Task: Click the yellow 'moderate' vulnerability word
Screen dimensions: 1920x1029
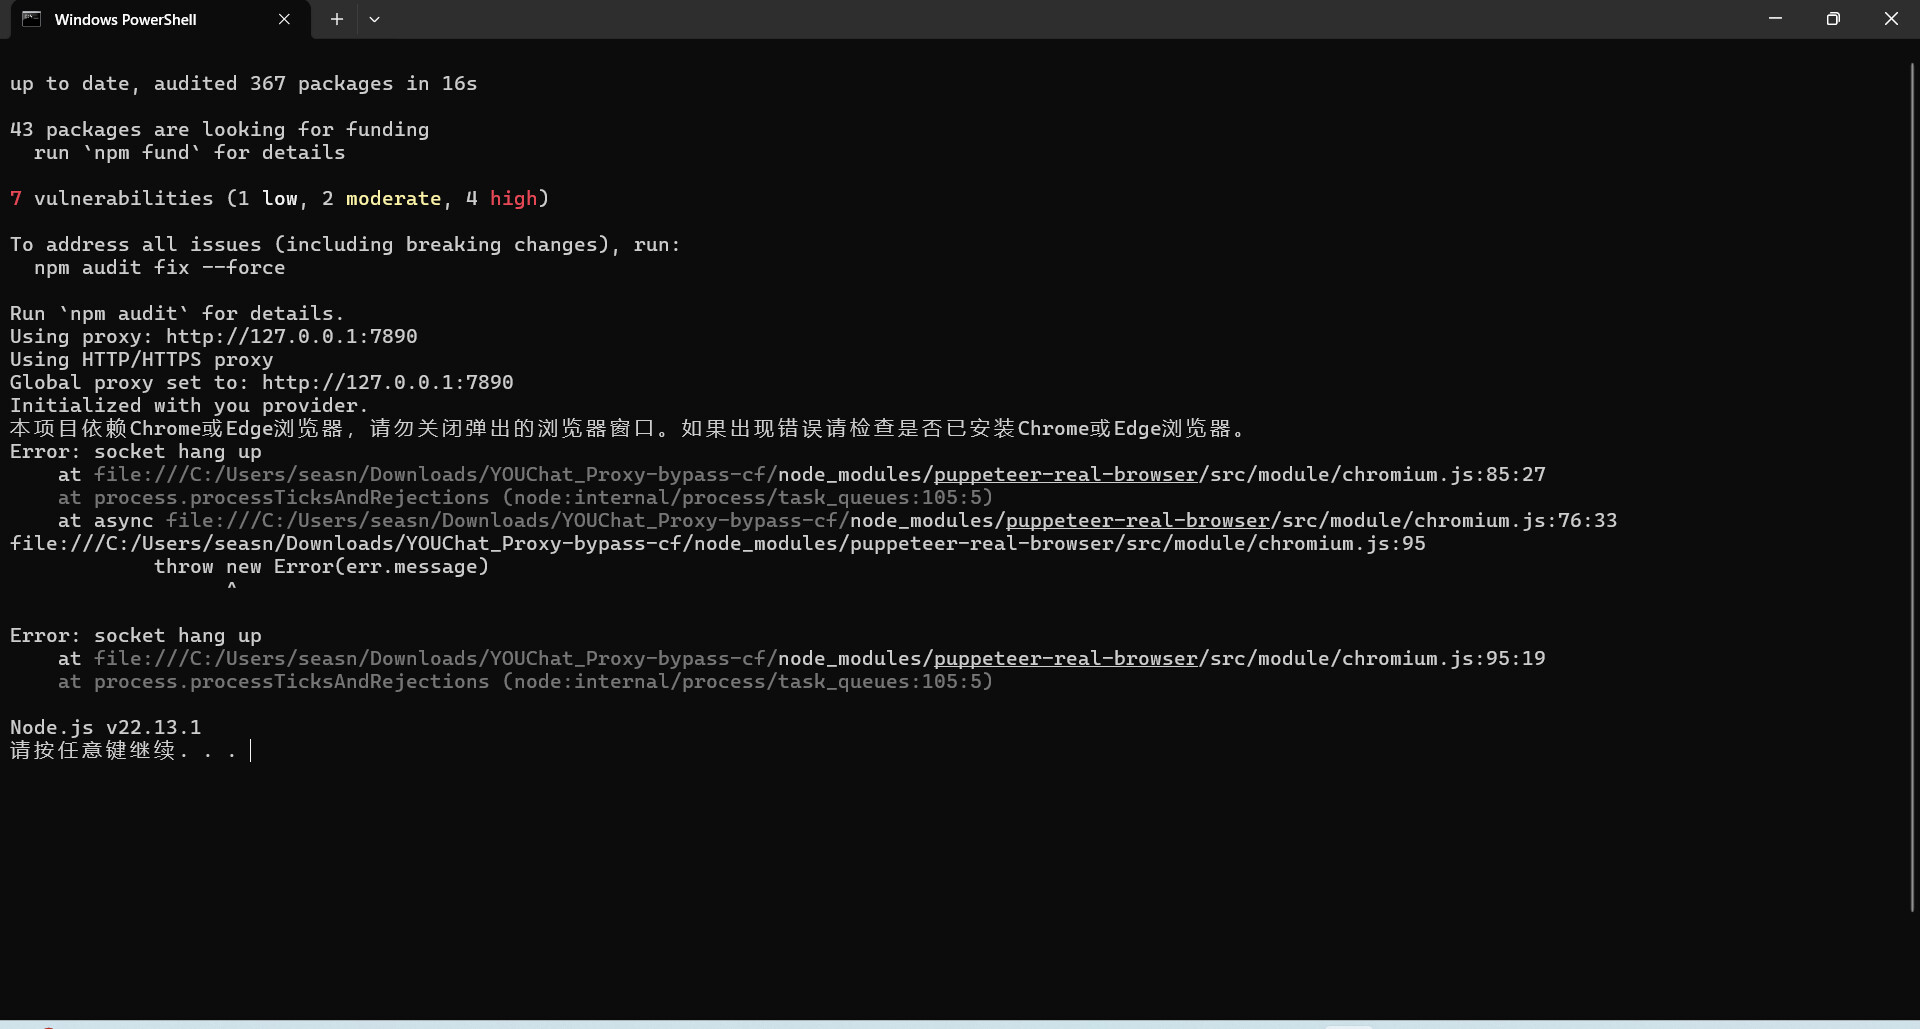Action: (x=393, y=199)
